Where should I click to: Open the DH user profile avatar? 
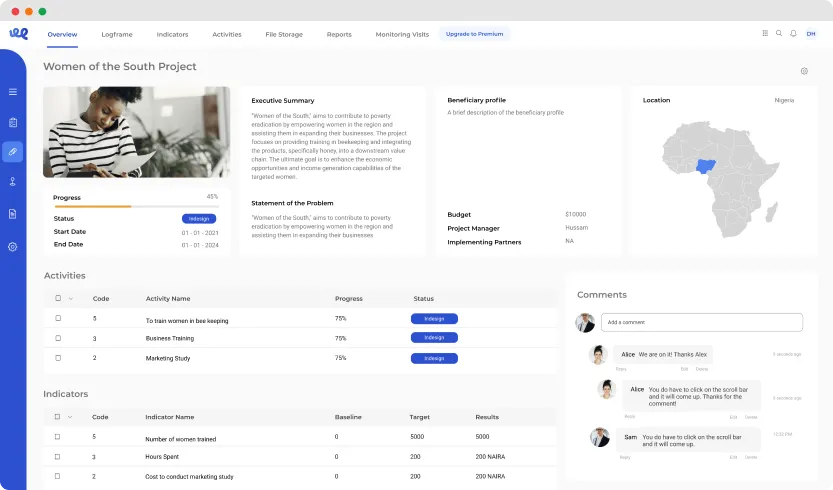coord(811,33)
